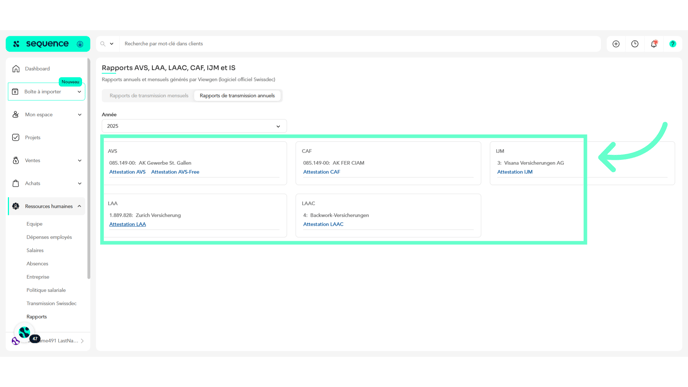Click AK FER CIAM text
The image size is (688, 387).
348,163
